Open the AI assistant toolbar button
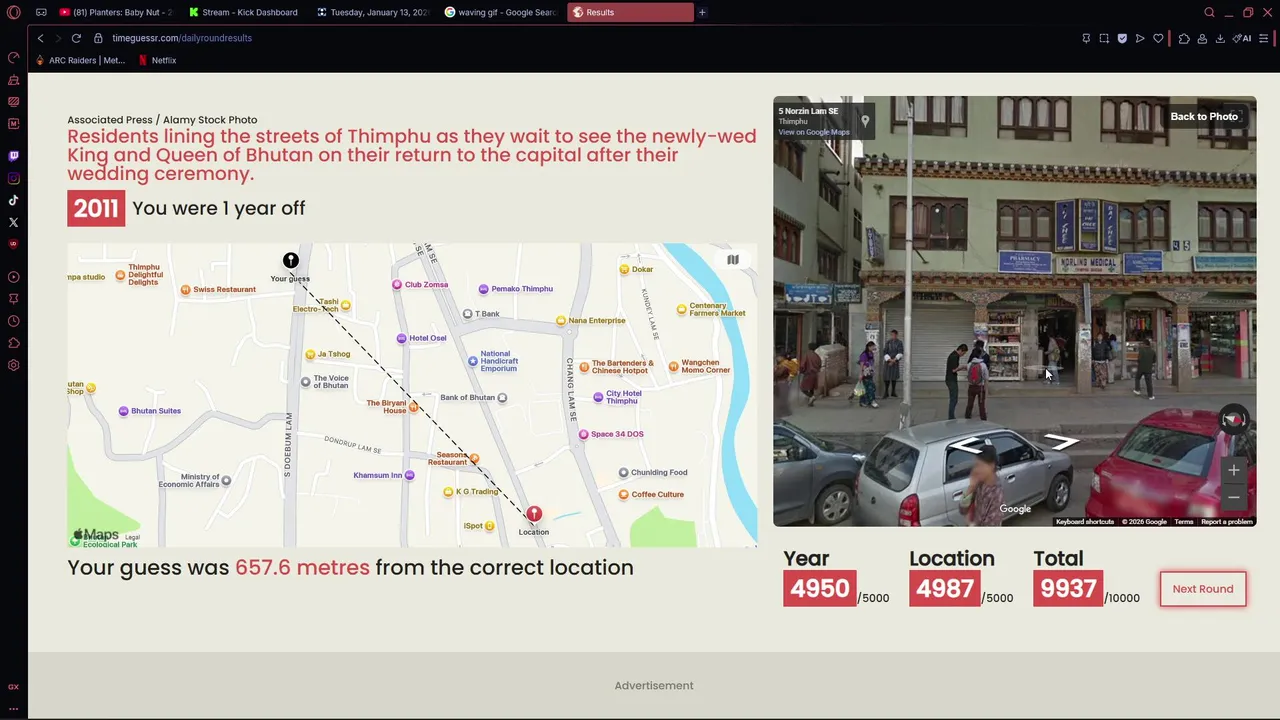 tap(1242, 38)
